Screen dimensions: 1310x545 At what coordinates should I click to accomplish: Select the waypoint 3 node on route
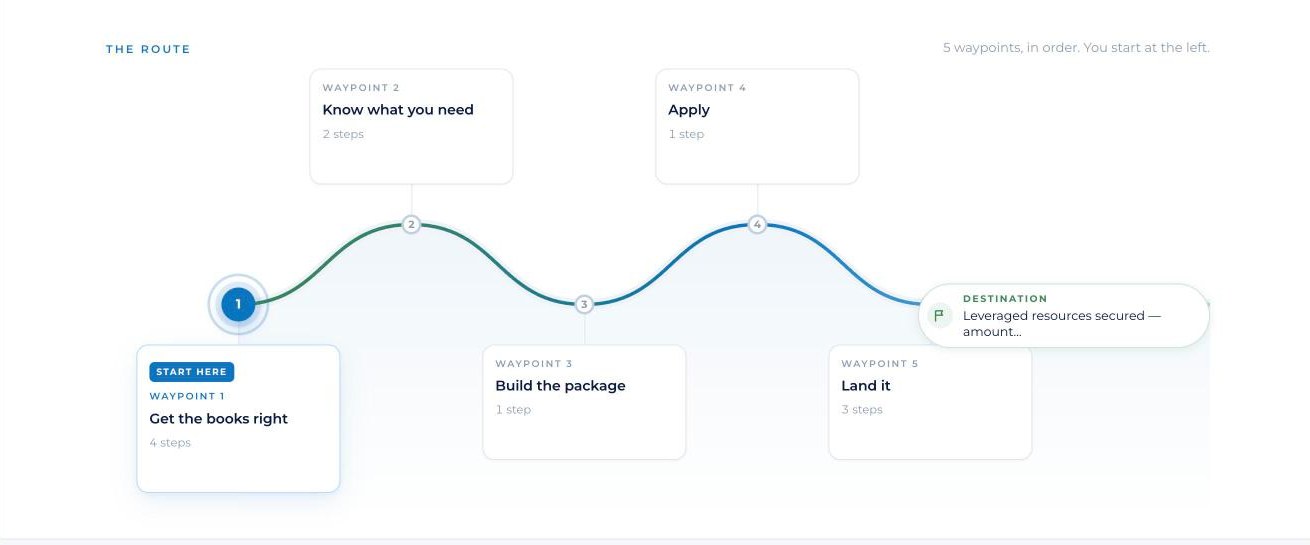[584, 304]
